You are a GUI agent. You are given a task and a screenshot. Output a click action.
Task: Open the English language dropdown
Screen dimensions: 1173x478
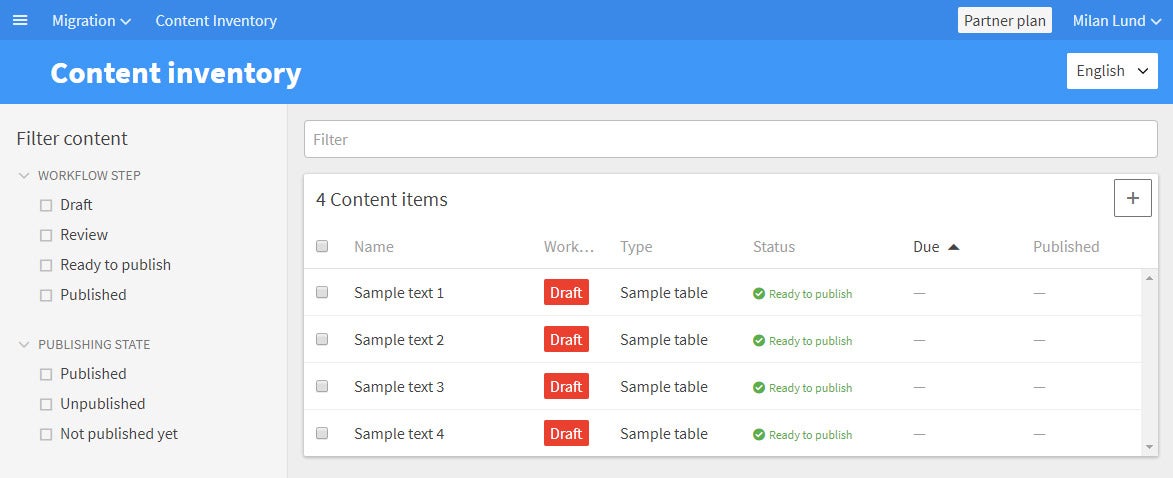[x=1112, y=71]
